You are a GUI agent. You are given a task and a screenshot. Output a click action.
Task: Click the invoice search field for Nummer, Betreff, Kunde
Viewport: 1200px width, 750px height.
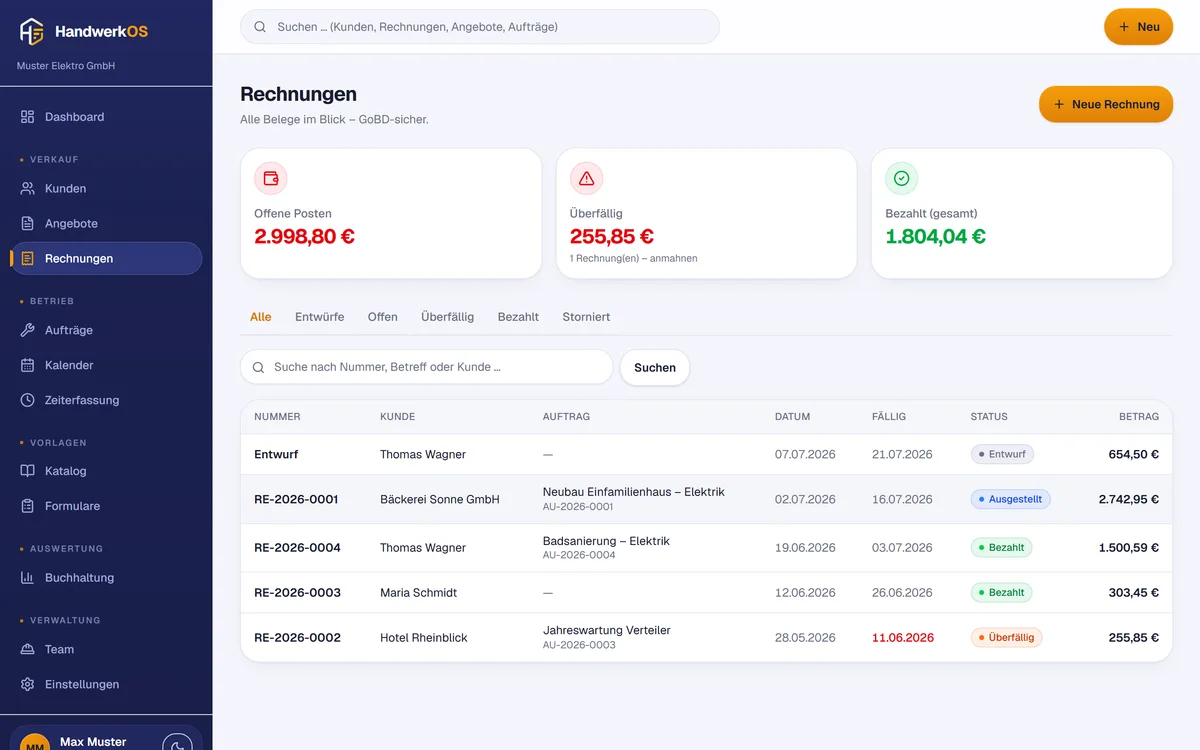click(427, 367)
